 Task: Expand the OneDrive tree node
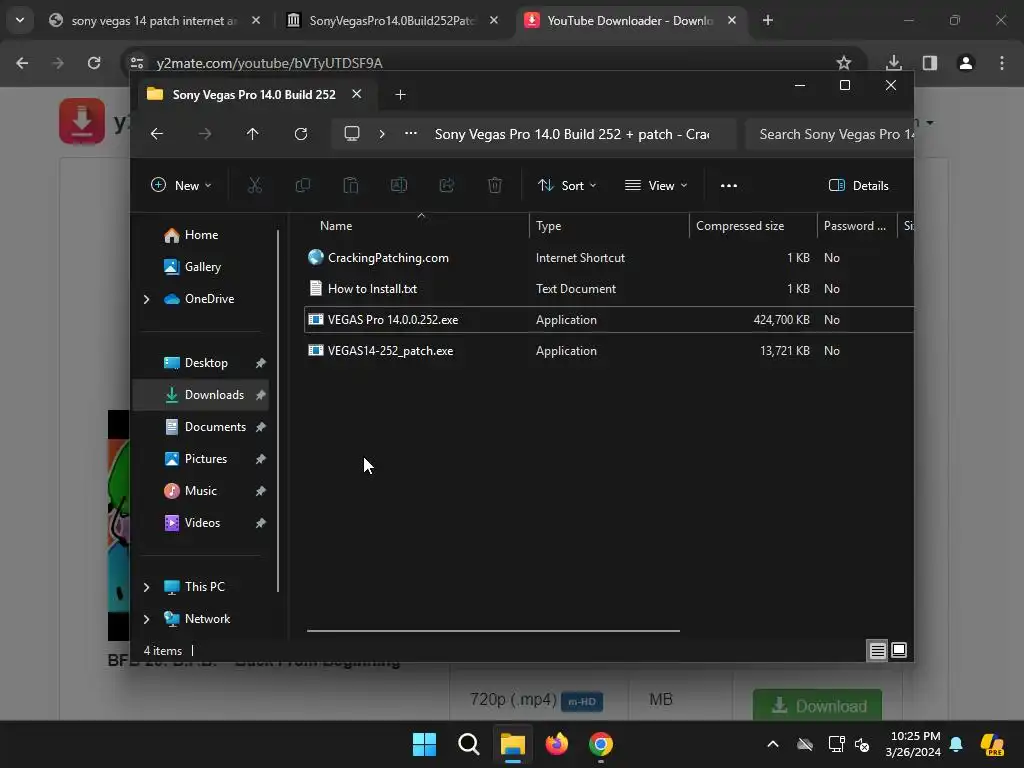pyautogui.click(x=146, y=299)
